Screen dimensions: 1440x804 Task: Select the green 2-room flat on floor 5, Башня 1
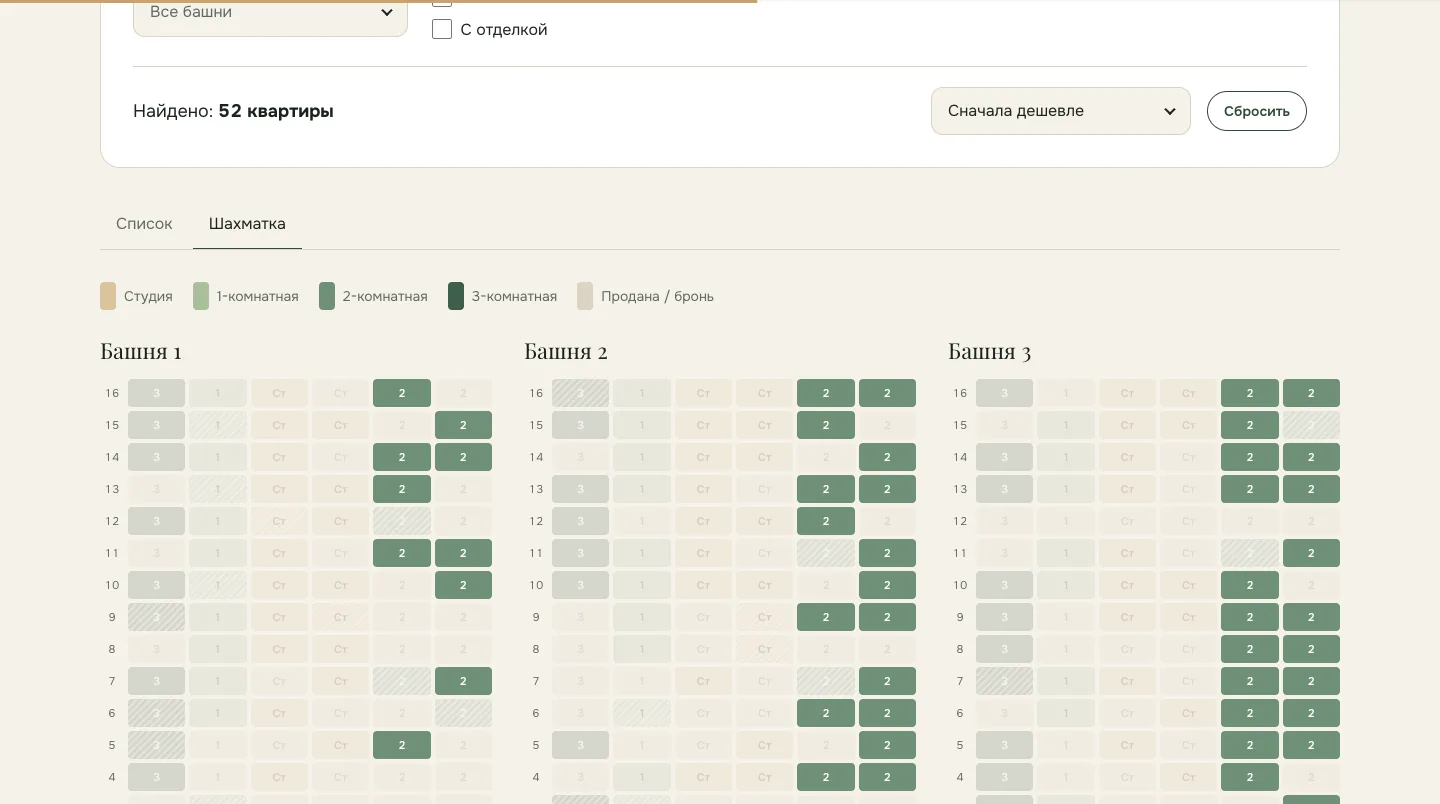tap(402, 745)
